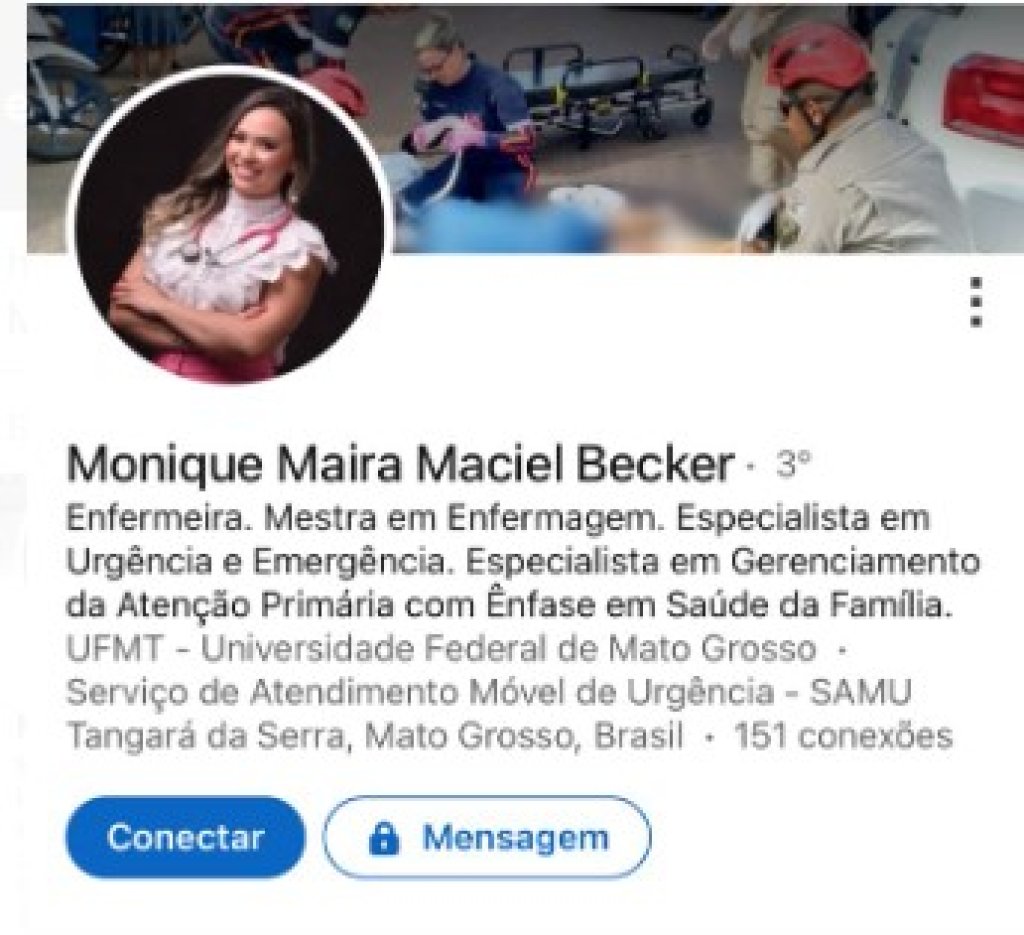Select the Urgência e Emergência headline line
The width and height of the screenshot is (1024, 935).
[x=523, y=562]
